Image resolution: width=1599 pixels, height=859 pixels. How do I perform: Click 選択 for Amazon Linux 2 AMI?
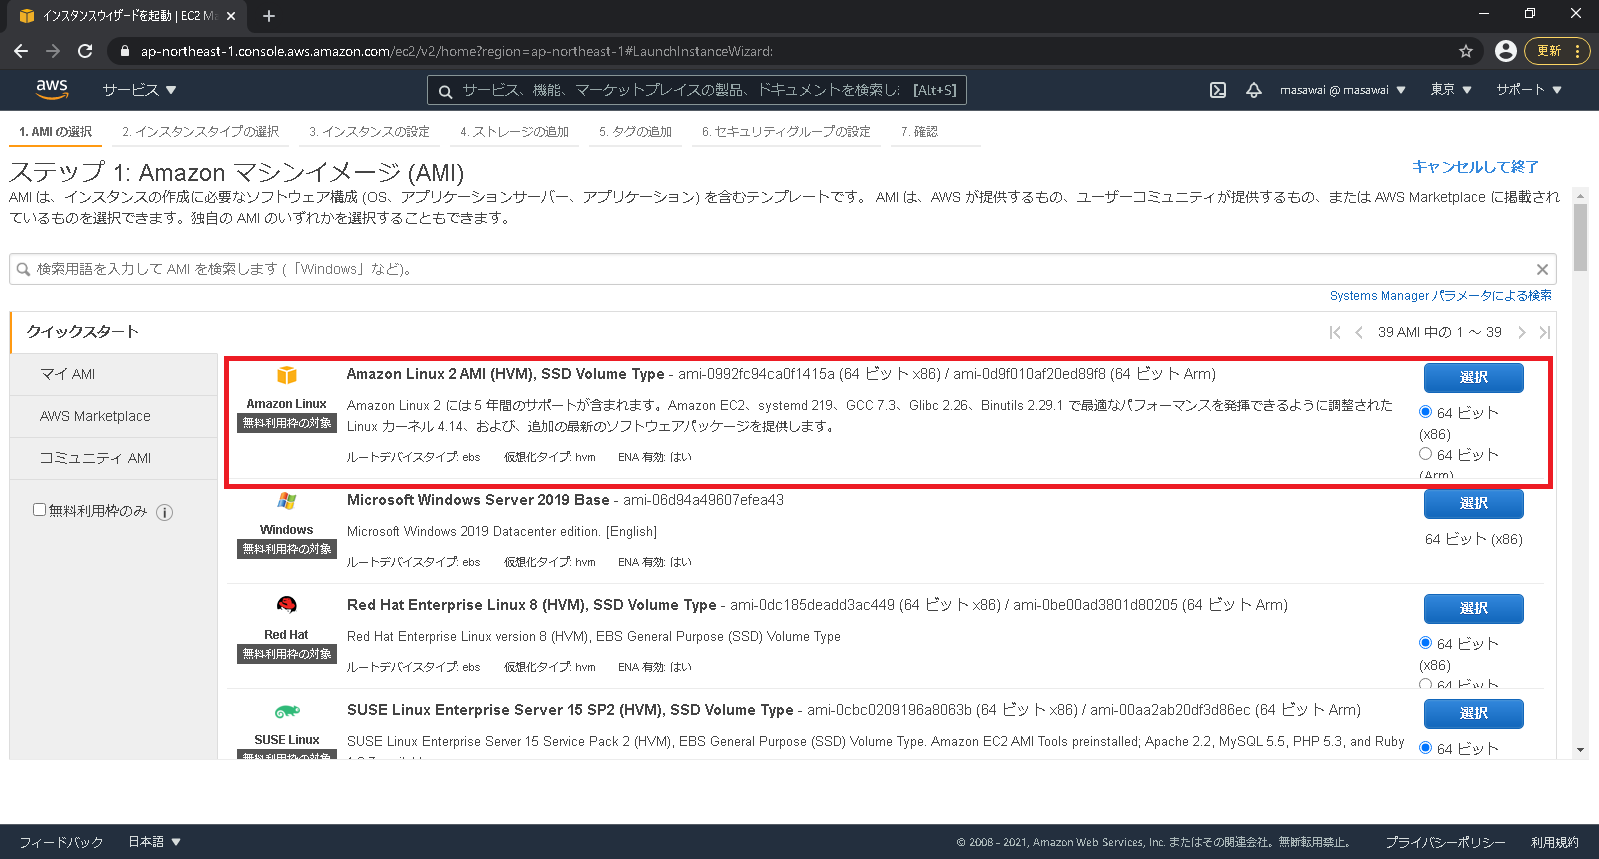point(1473,377)
